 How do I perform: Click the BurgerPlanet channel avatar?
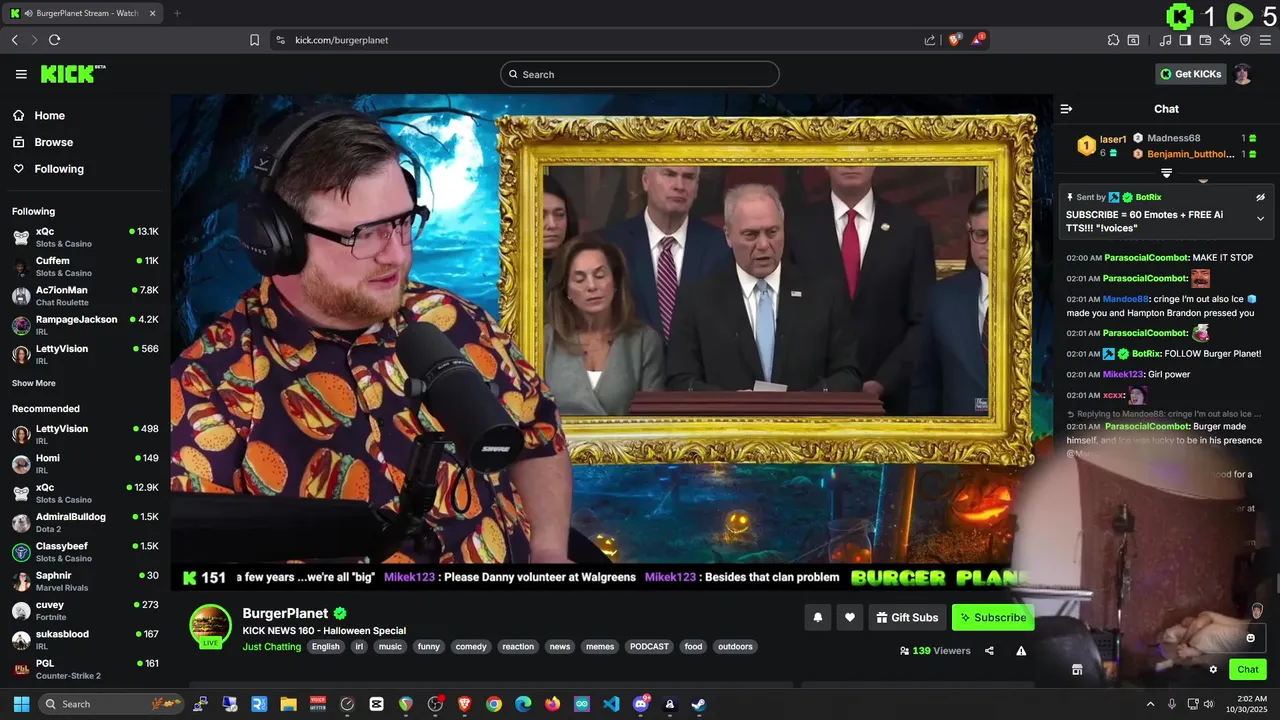pyautogui.click(x=211, y=626)
